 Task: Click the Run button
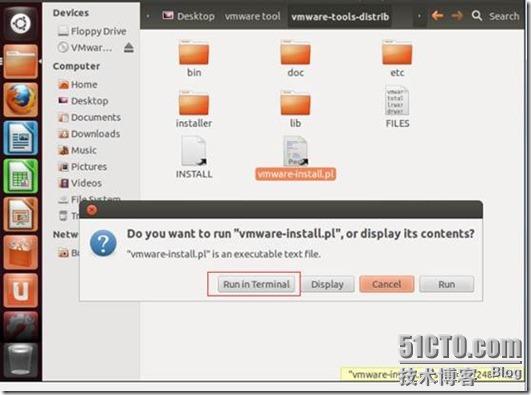tap(446, 284)
